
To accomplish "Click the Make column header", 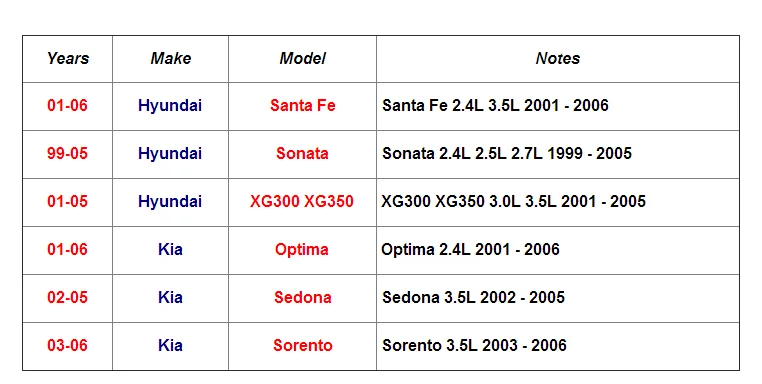I will tap(171, 59).
